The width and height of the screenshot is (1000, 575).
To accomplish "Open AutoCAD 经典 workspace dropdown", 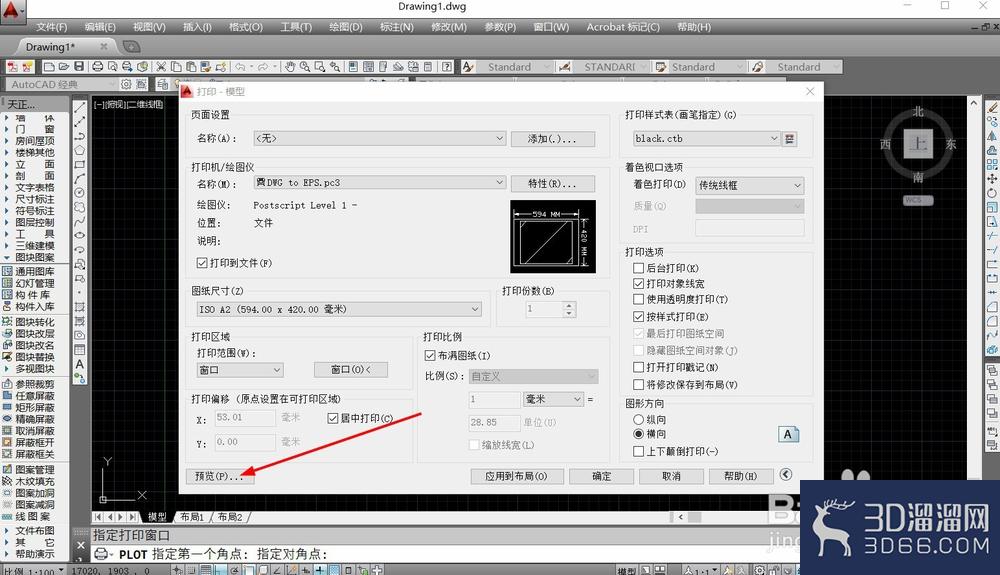I will pyautogui.click(x=62, y=84).
